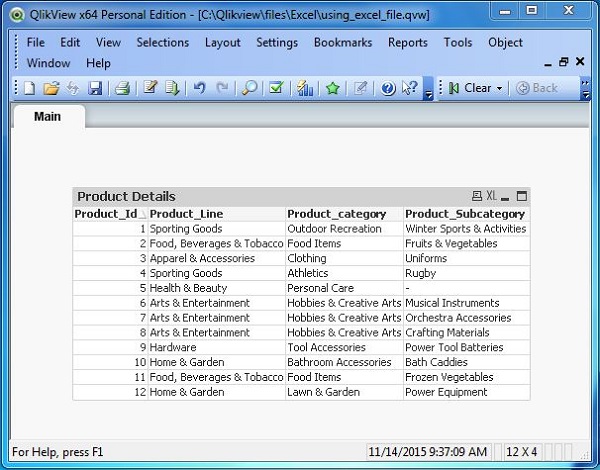
Task: Click the New document icon
Action: 29,88
